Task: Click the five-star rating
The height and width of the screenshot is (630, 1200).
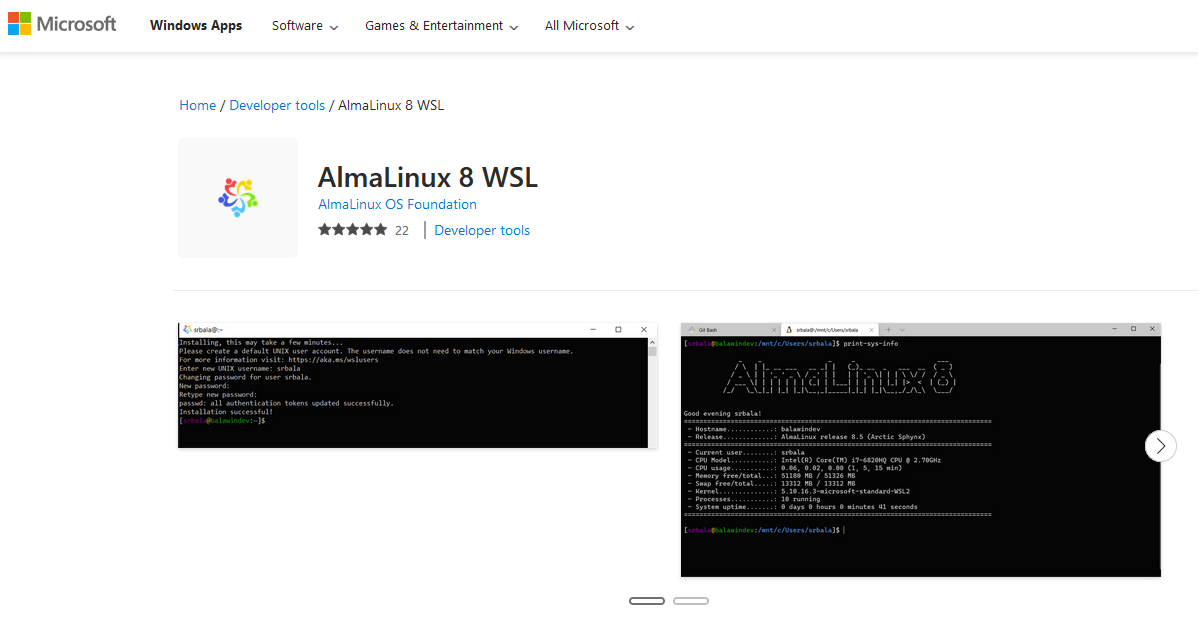Action: 353,230
